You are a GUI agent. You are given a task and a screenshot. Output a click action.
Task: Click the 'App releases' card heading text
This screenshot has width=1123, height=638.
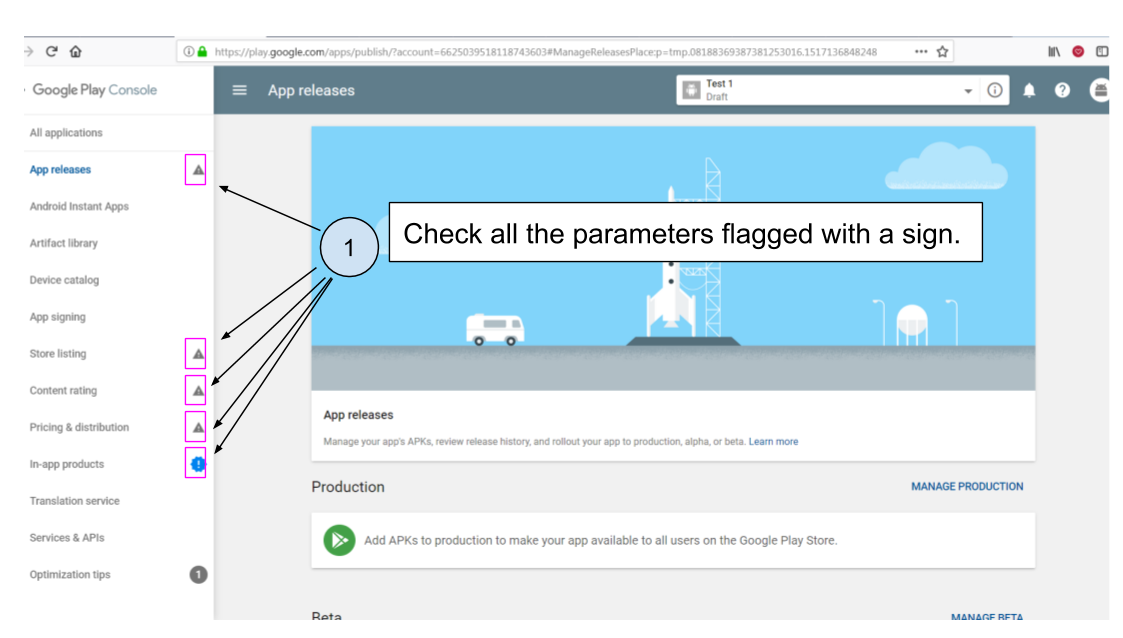[x=358, y=415]
